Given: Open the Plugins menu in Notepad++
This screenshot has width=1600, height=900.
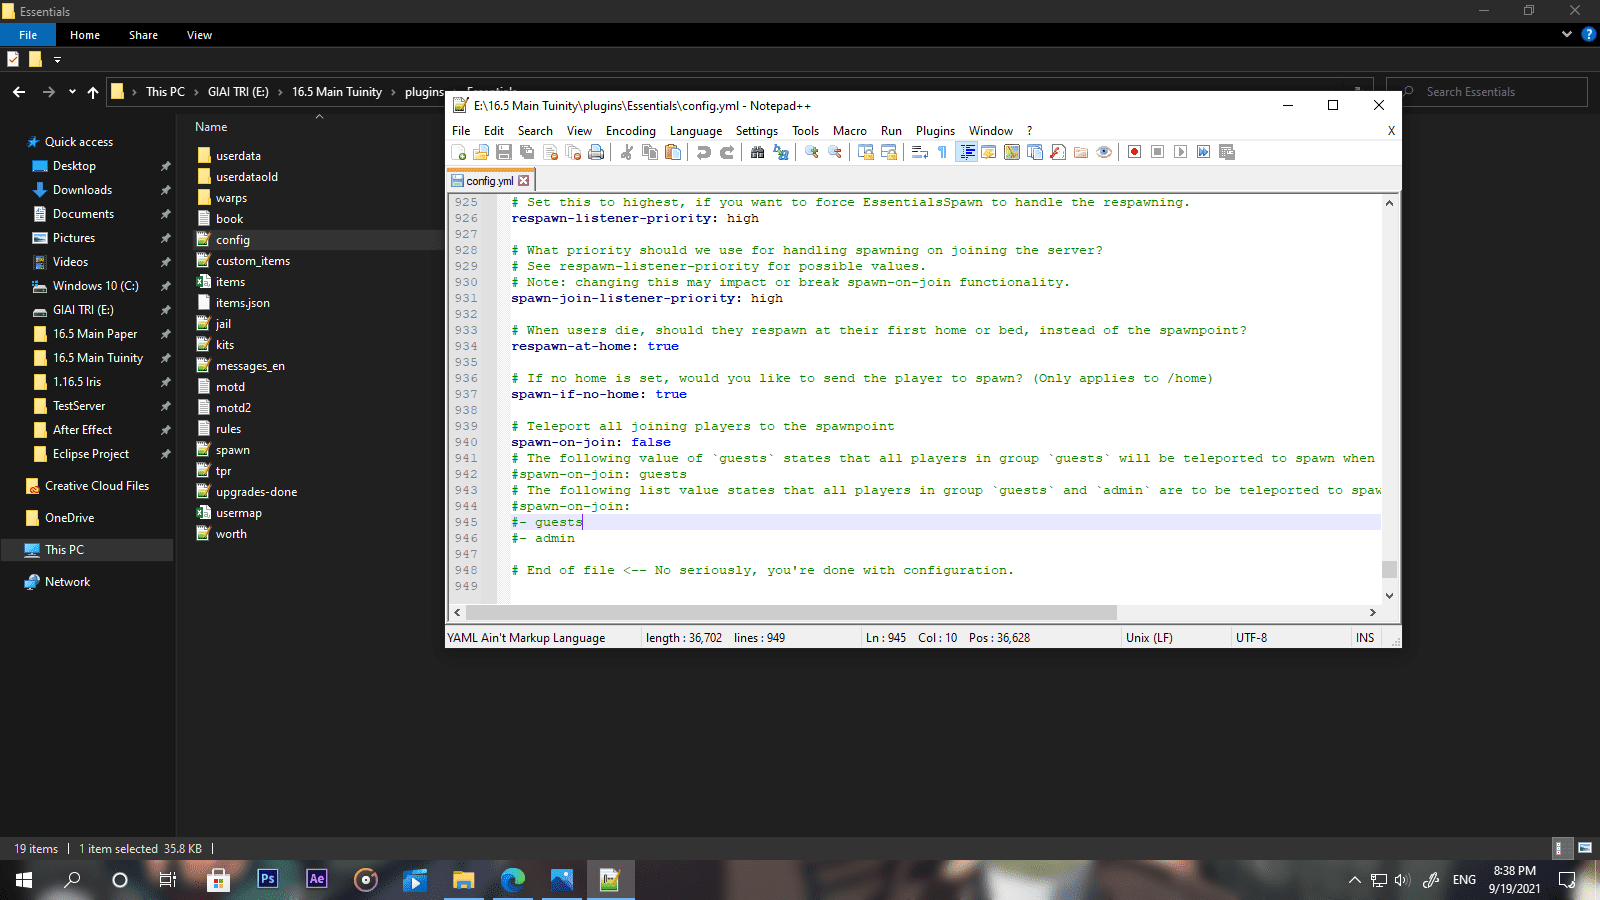Looking at the screenshot, I should click(x=934, y=131).
